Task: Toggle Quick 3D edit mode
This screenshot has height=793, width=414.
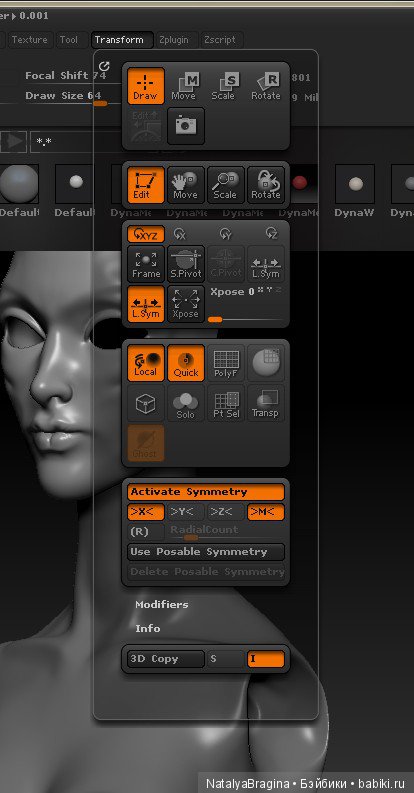Action: click(x=186, y=363)
